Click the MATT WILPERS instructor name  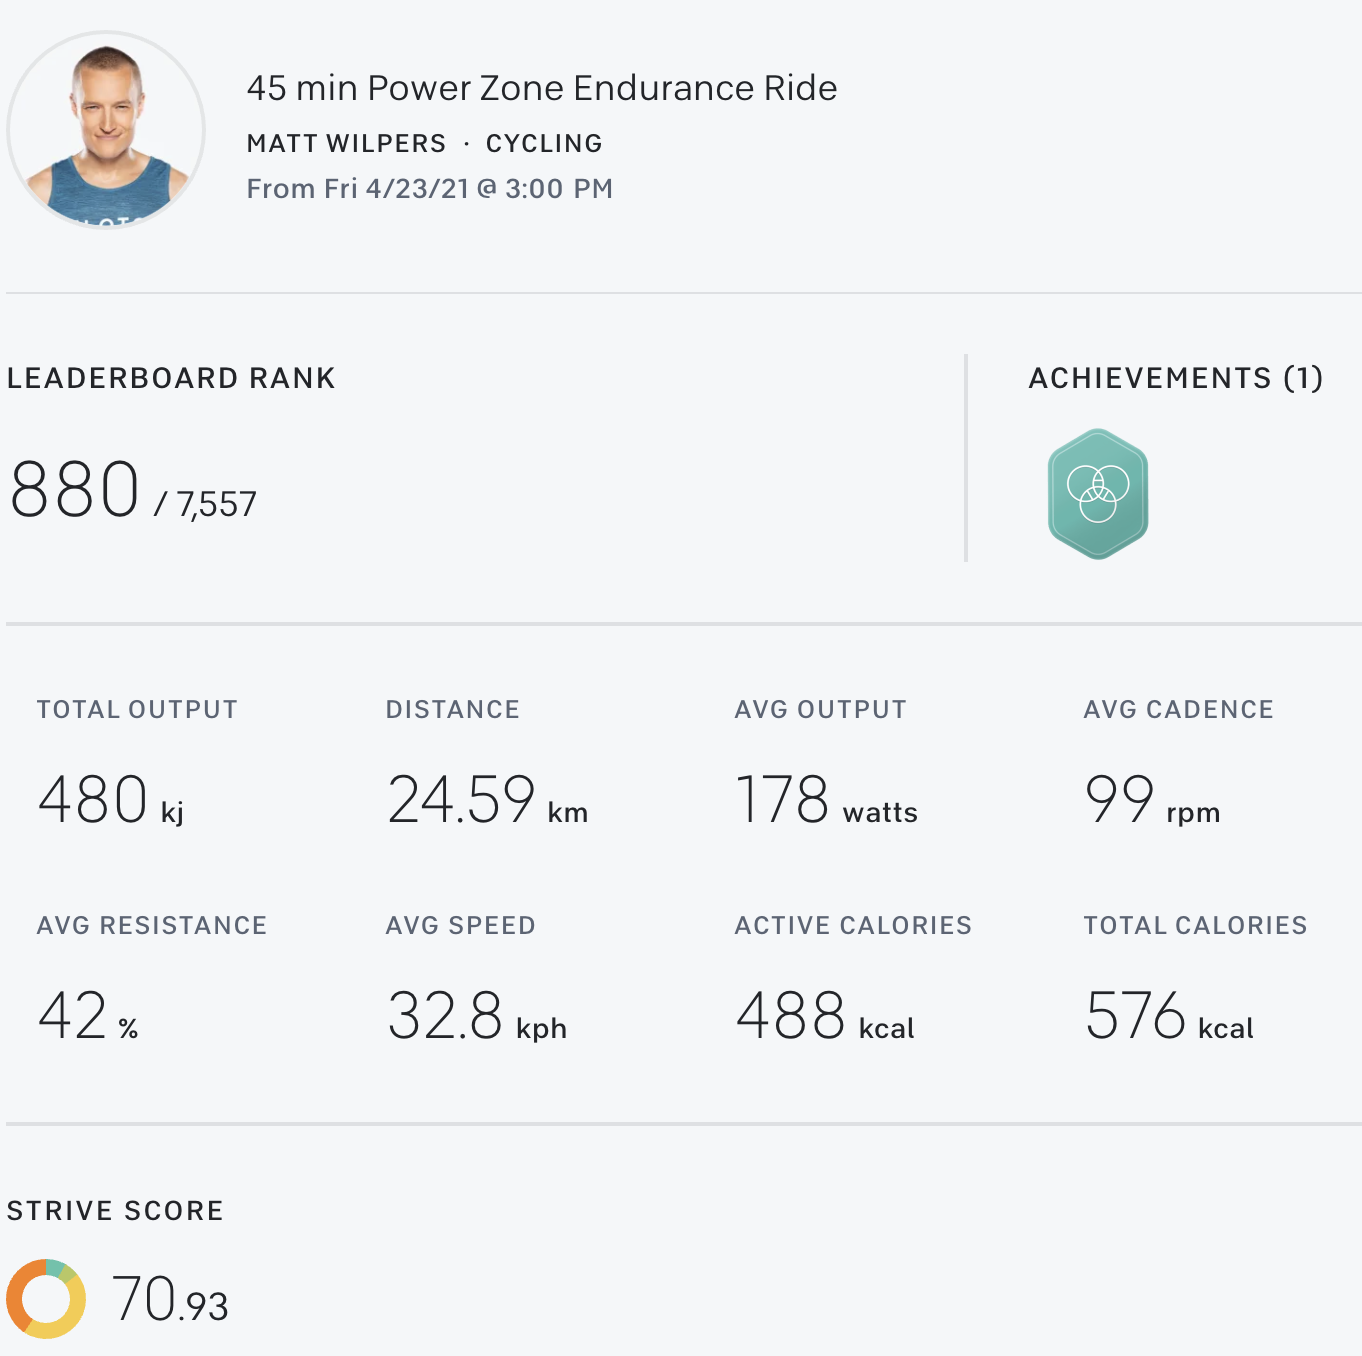pos(346,144)
